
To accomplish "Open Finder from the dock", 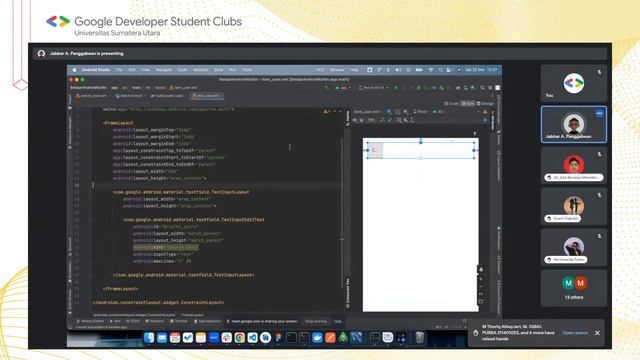I will click(149, 338).
